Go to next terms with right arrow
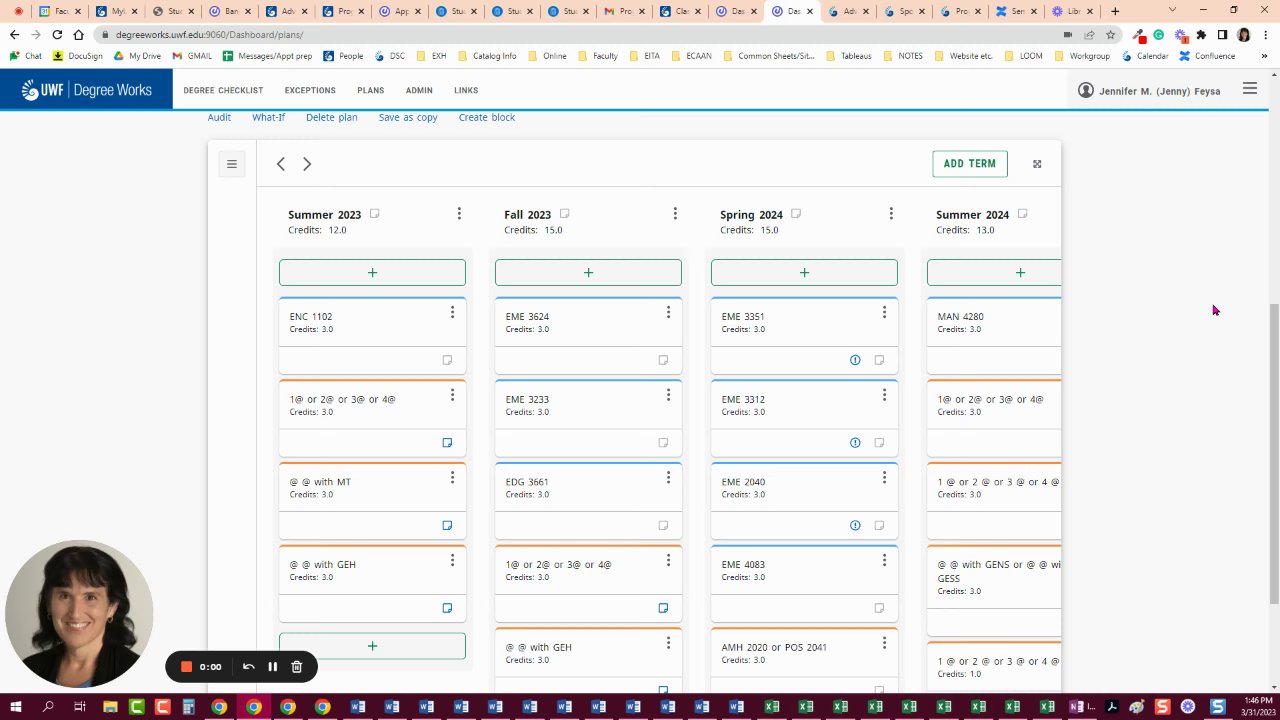Image resolution: width=1280 pixels, height=720 pixels. [x=307, y=164]
